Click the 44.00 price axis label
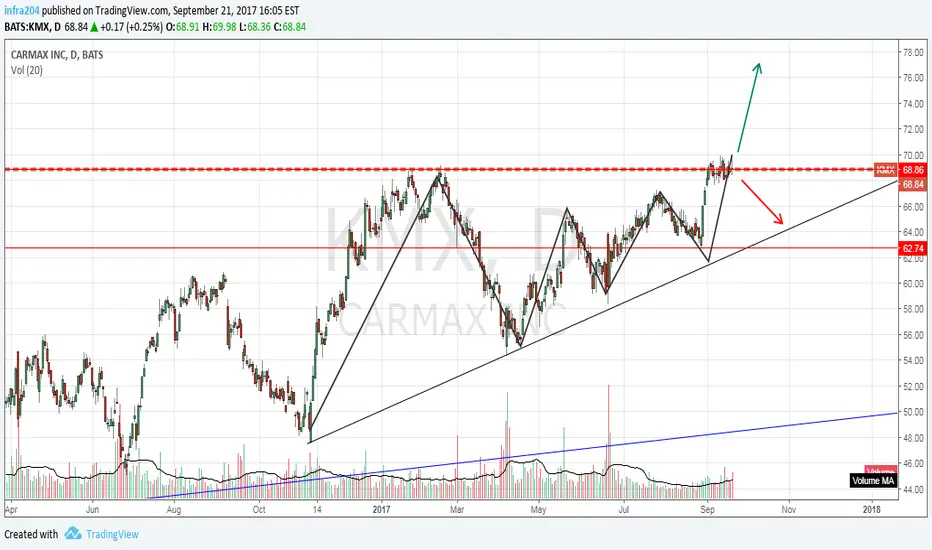 pyautogui.click(x=913, y=489)
